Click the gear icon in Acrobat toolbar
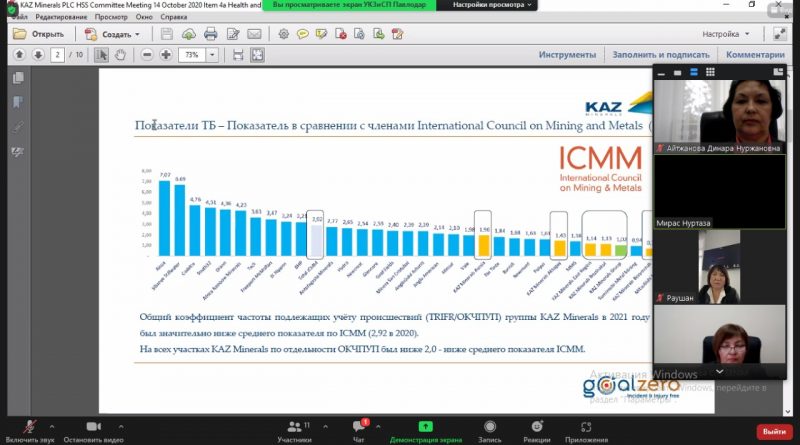The height and width of the screenshot is (445, 800). click(x=284, y=34)
